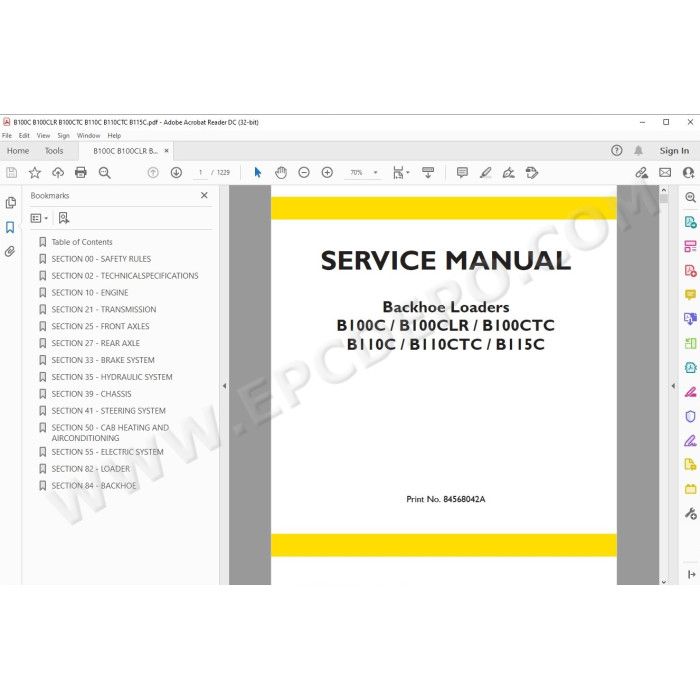
Task: Zoom in with plus icon
Action: [327, 172]
